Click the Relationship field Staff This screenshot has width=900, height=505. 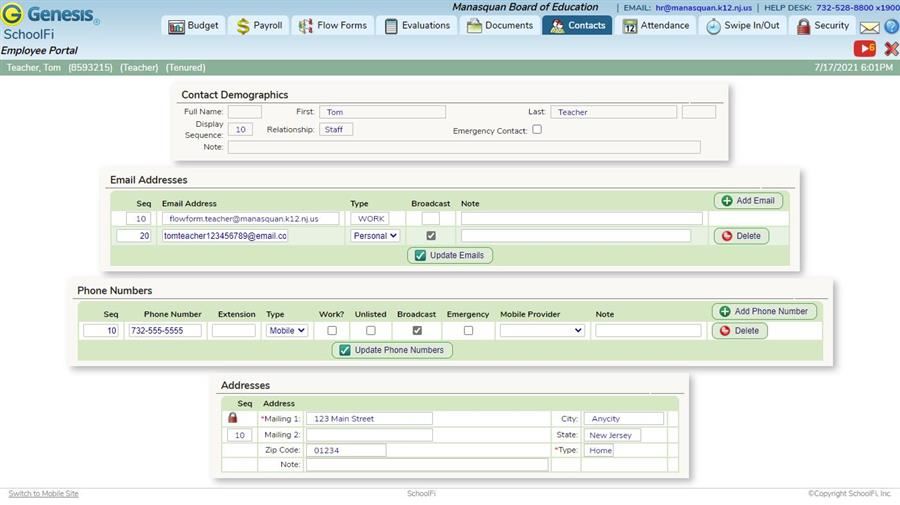point(336,130)
